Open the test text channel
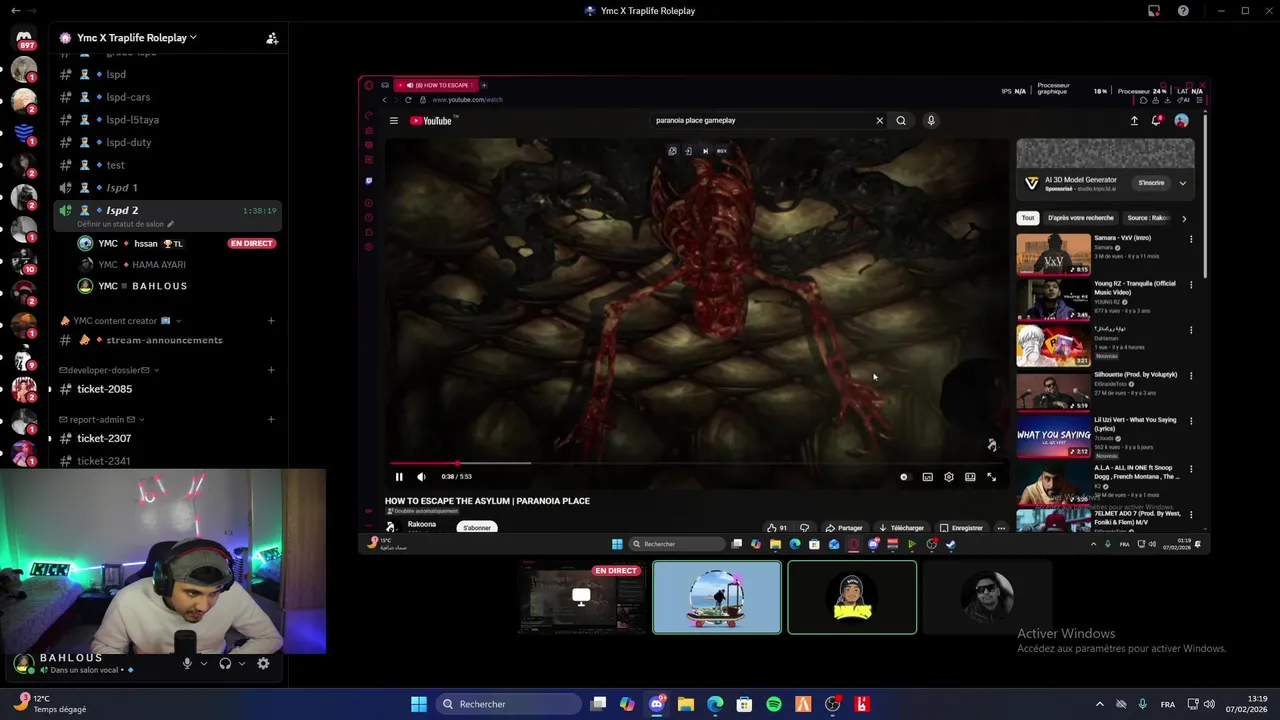 click(x=116, y=165)
